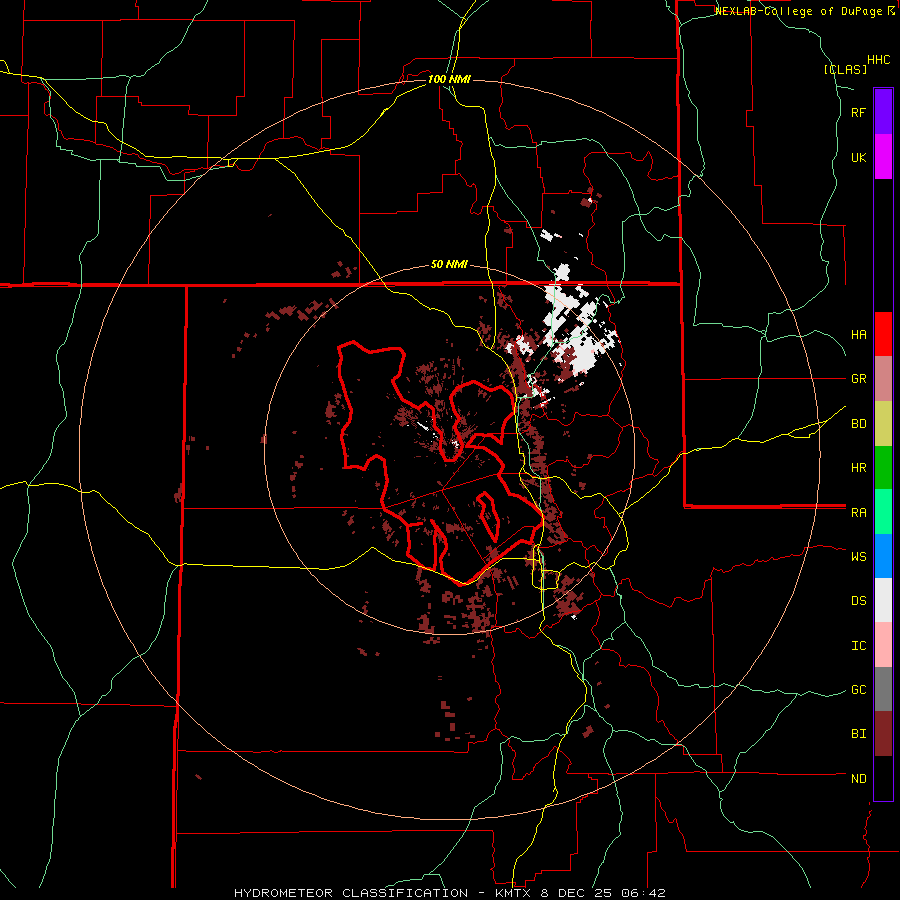Click the DS legend label
Viewport: 900px width, 900px height.
pyautogui.click(x=859, y=600)
